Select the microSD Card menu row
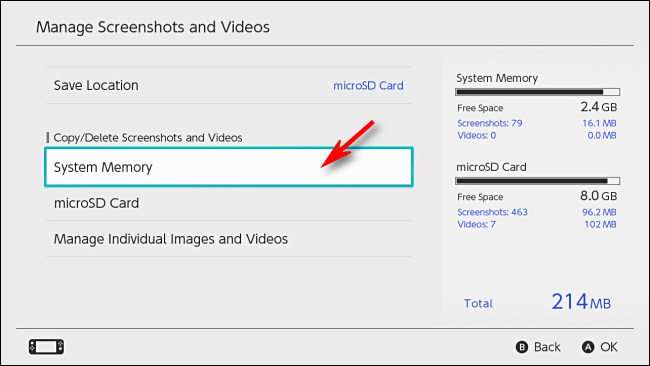Viewport: 650px width, 366px height. [229, 203]
